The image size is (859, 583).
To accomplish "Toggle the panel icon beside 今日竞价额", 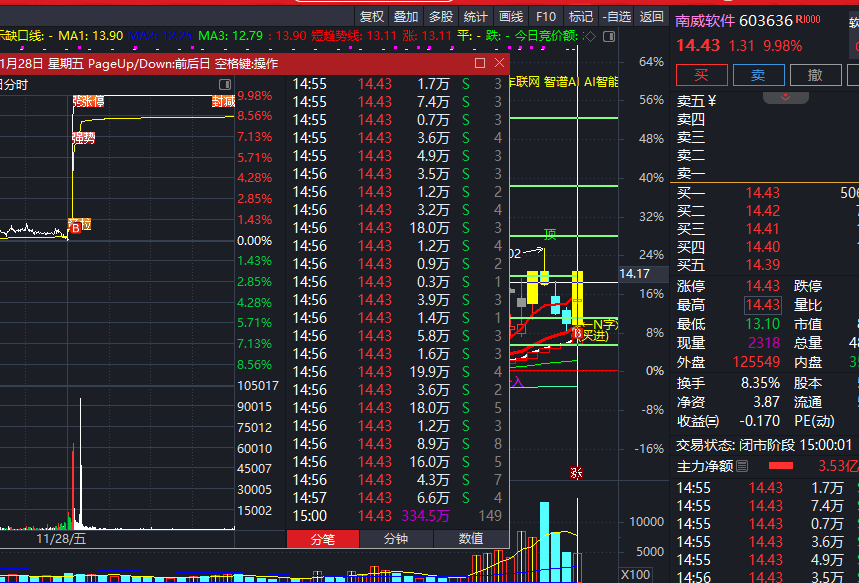I will click(609, 37).
